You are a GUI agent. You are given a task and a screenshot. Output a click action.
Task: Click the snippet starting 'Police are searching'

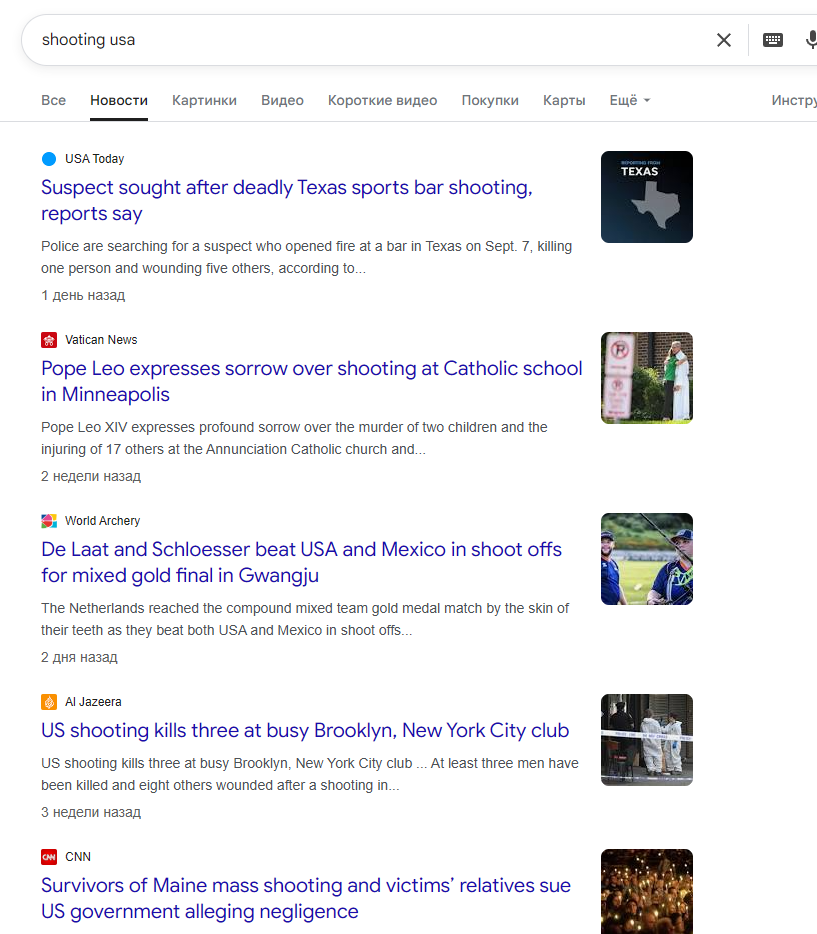click(307, 257)
